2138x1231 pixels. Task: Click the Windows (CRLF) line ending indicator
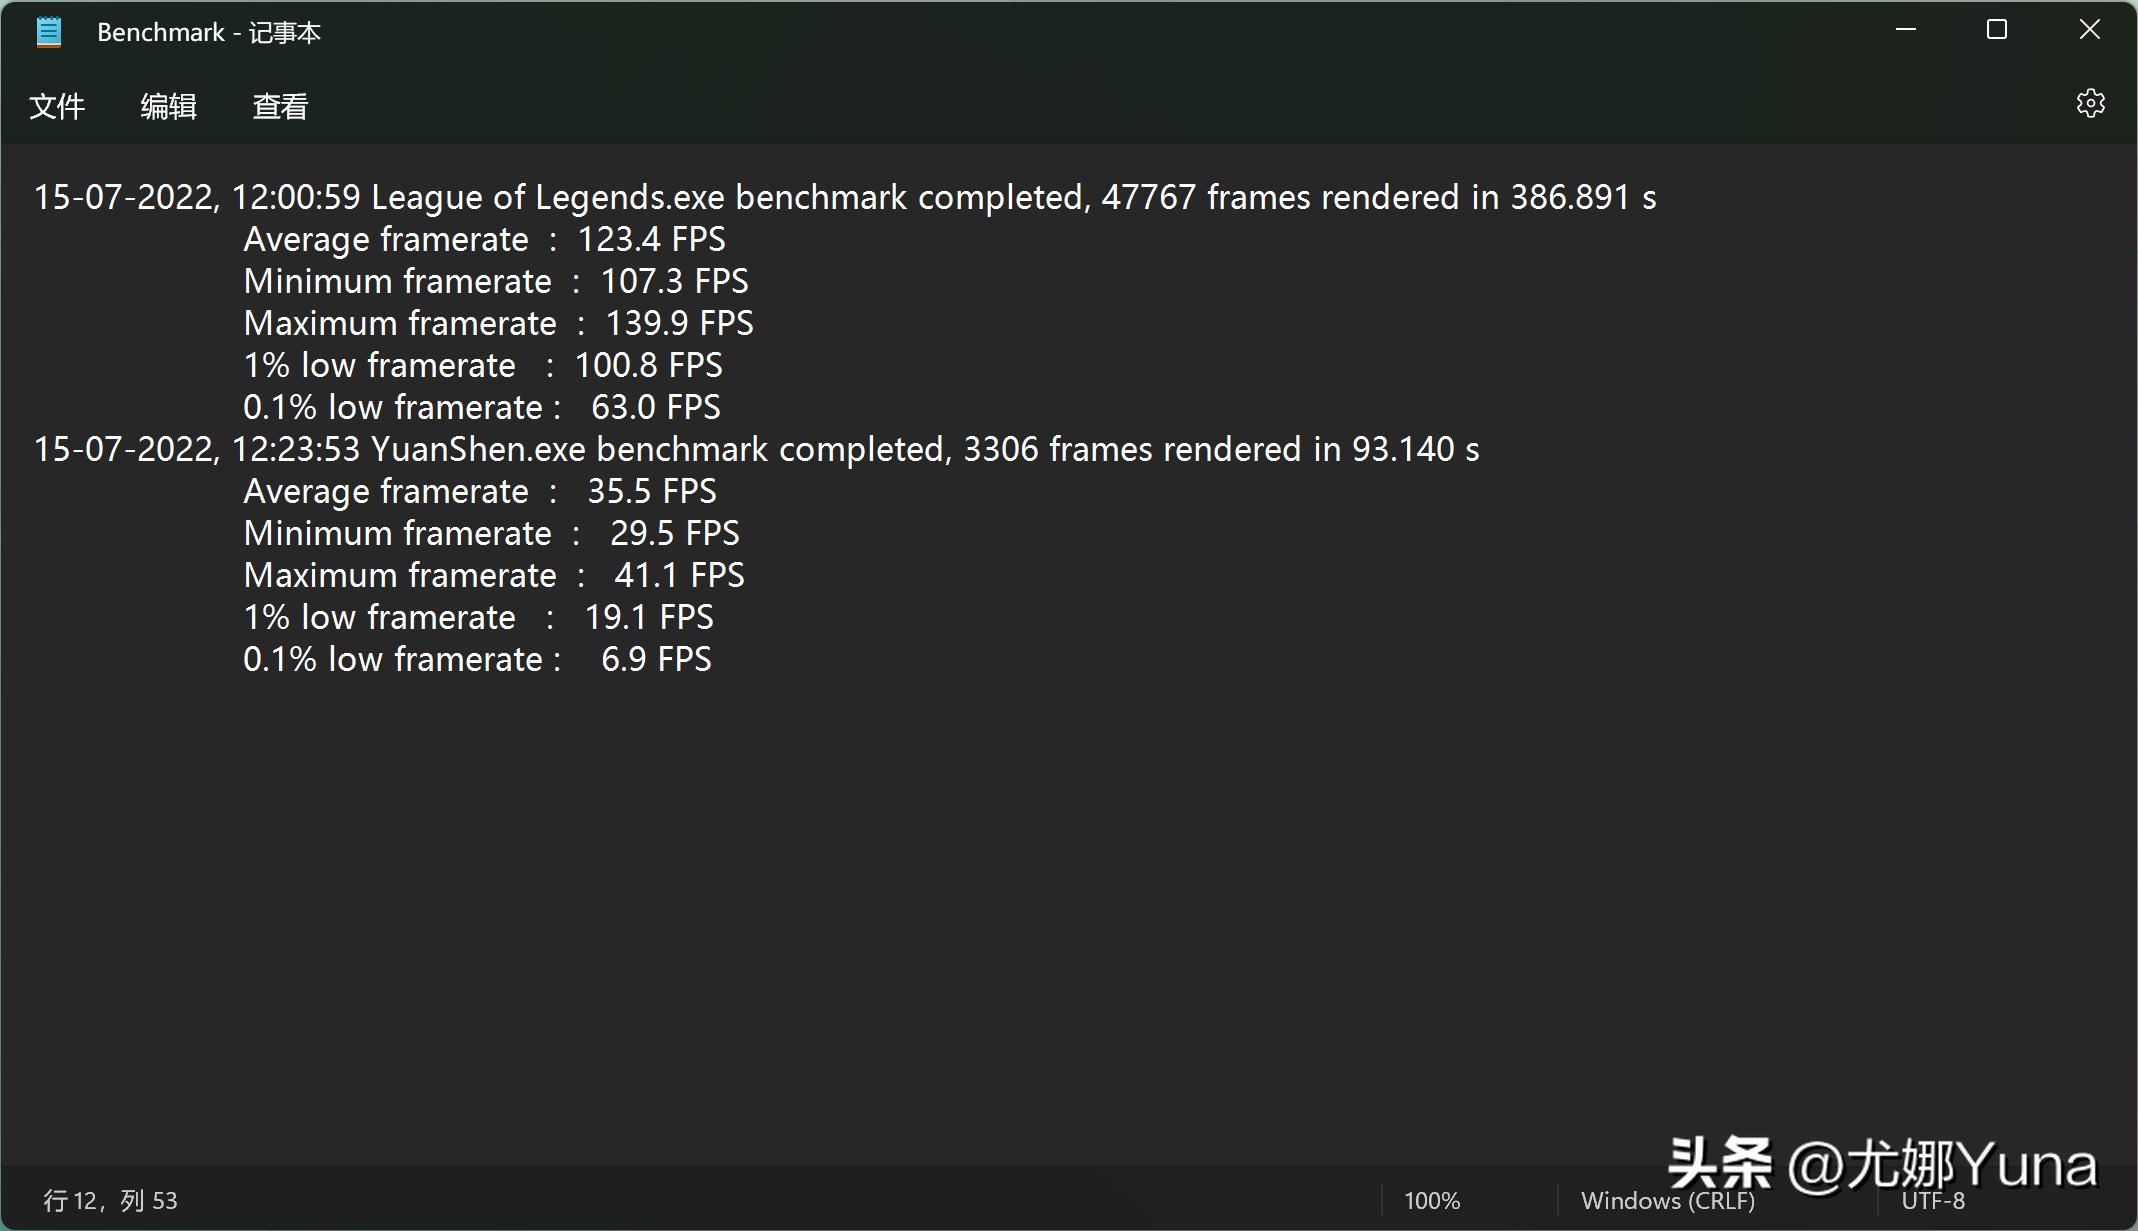coord(1667,1200)
